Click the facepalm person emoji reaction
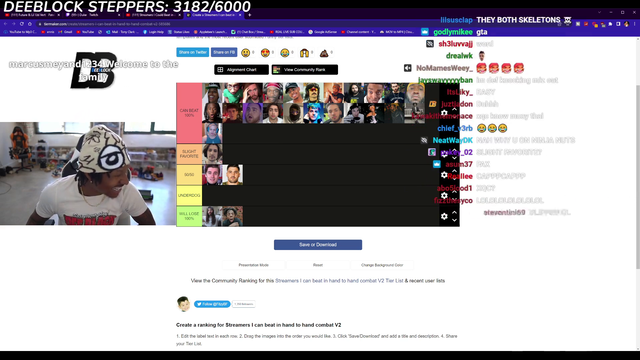The image size is (640, 360). click(304, 53)
